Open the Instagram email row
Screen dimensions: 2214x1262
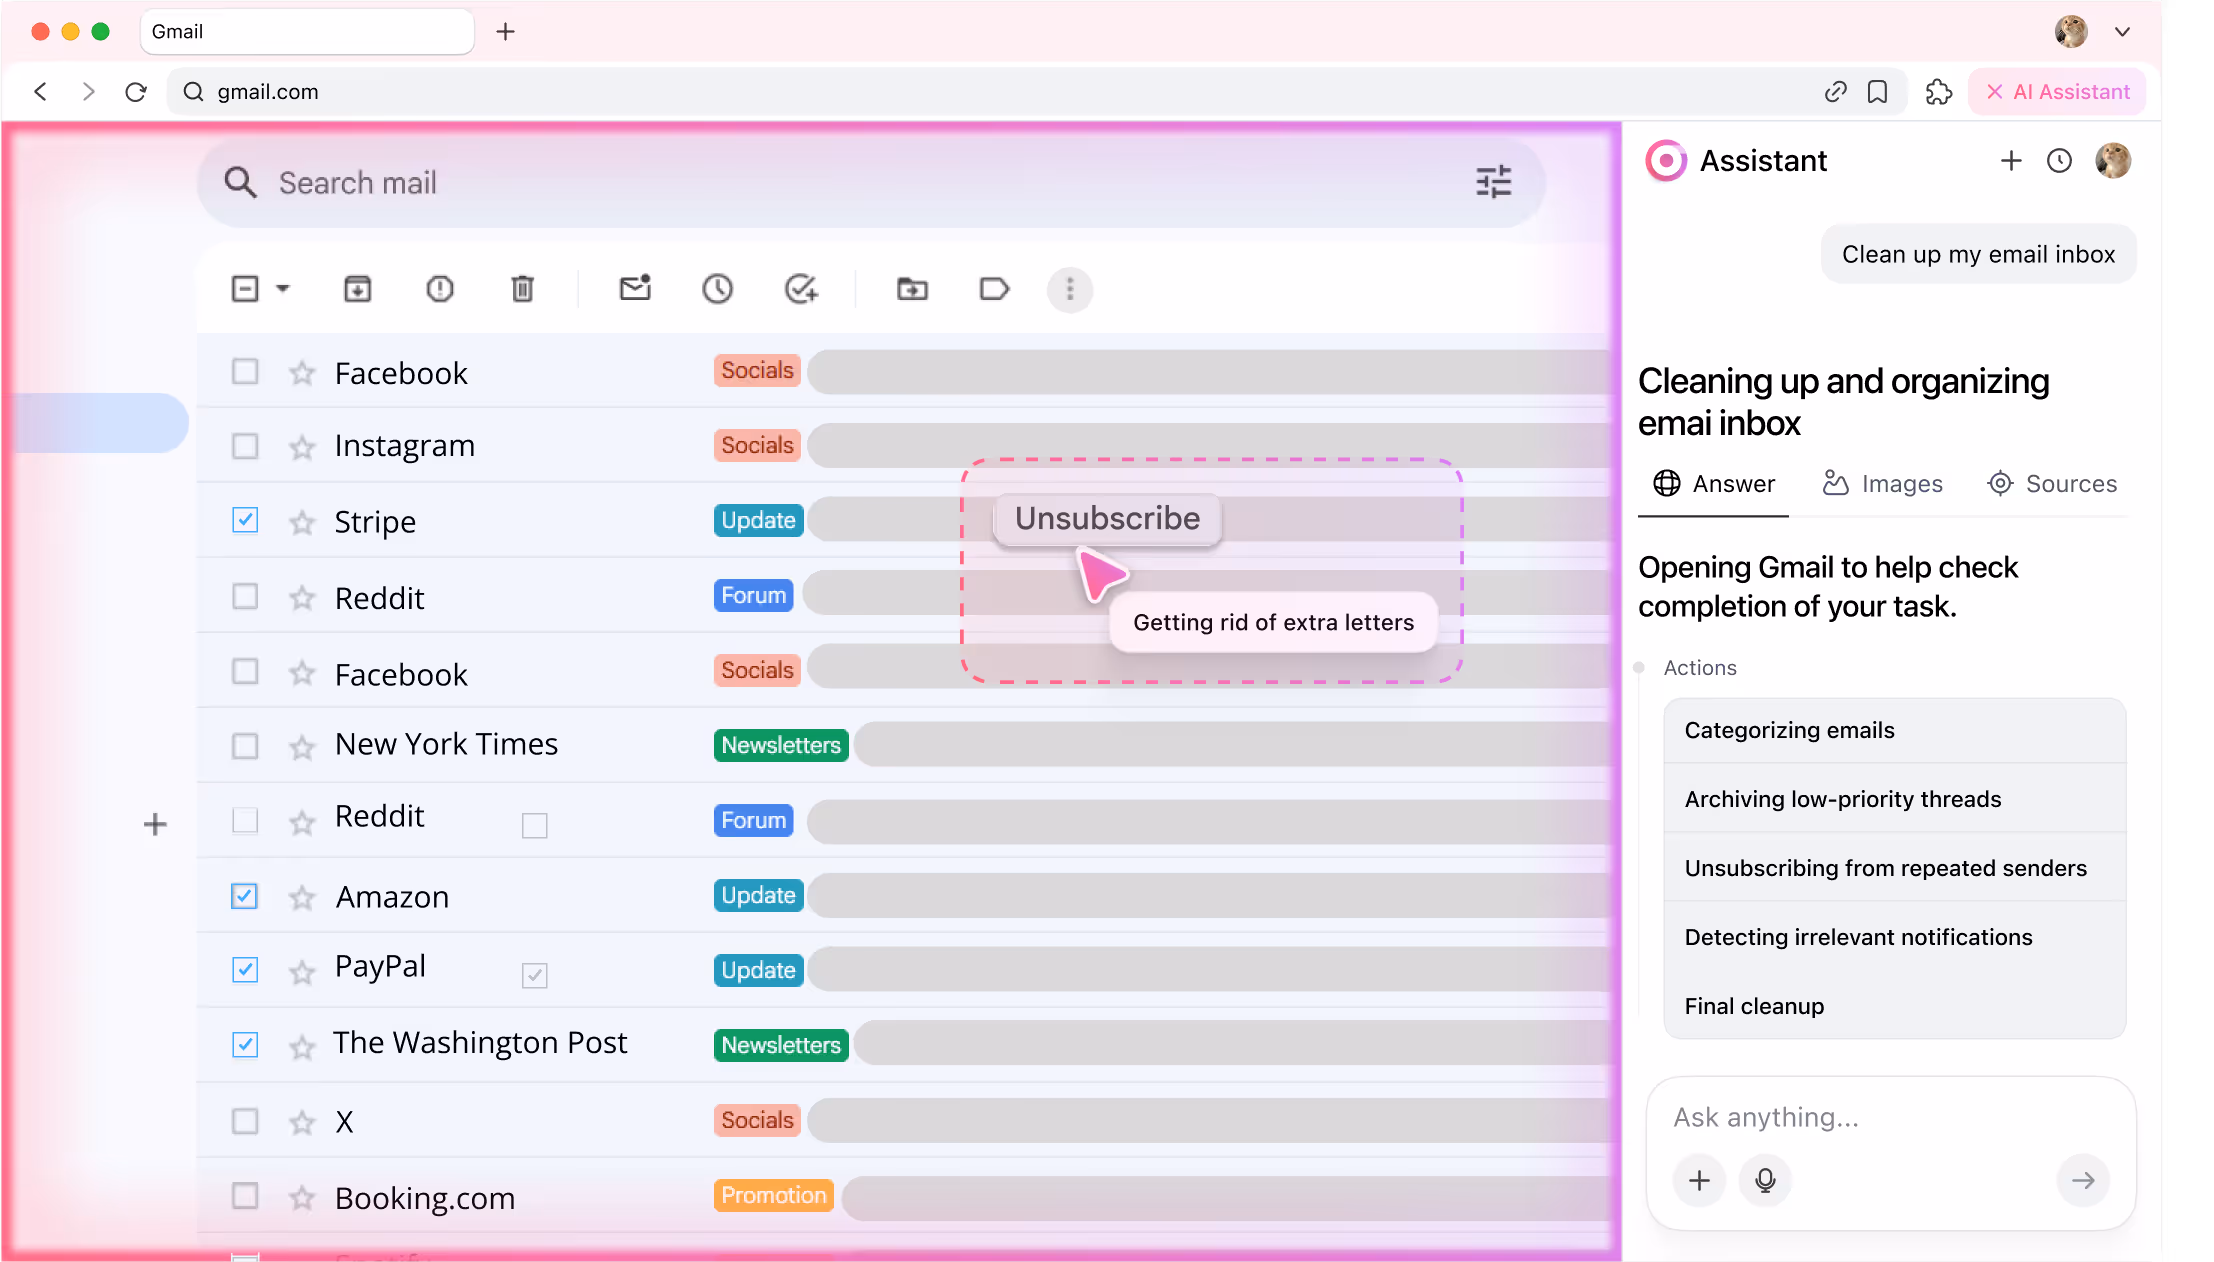click(905, 446)
